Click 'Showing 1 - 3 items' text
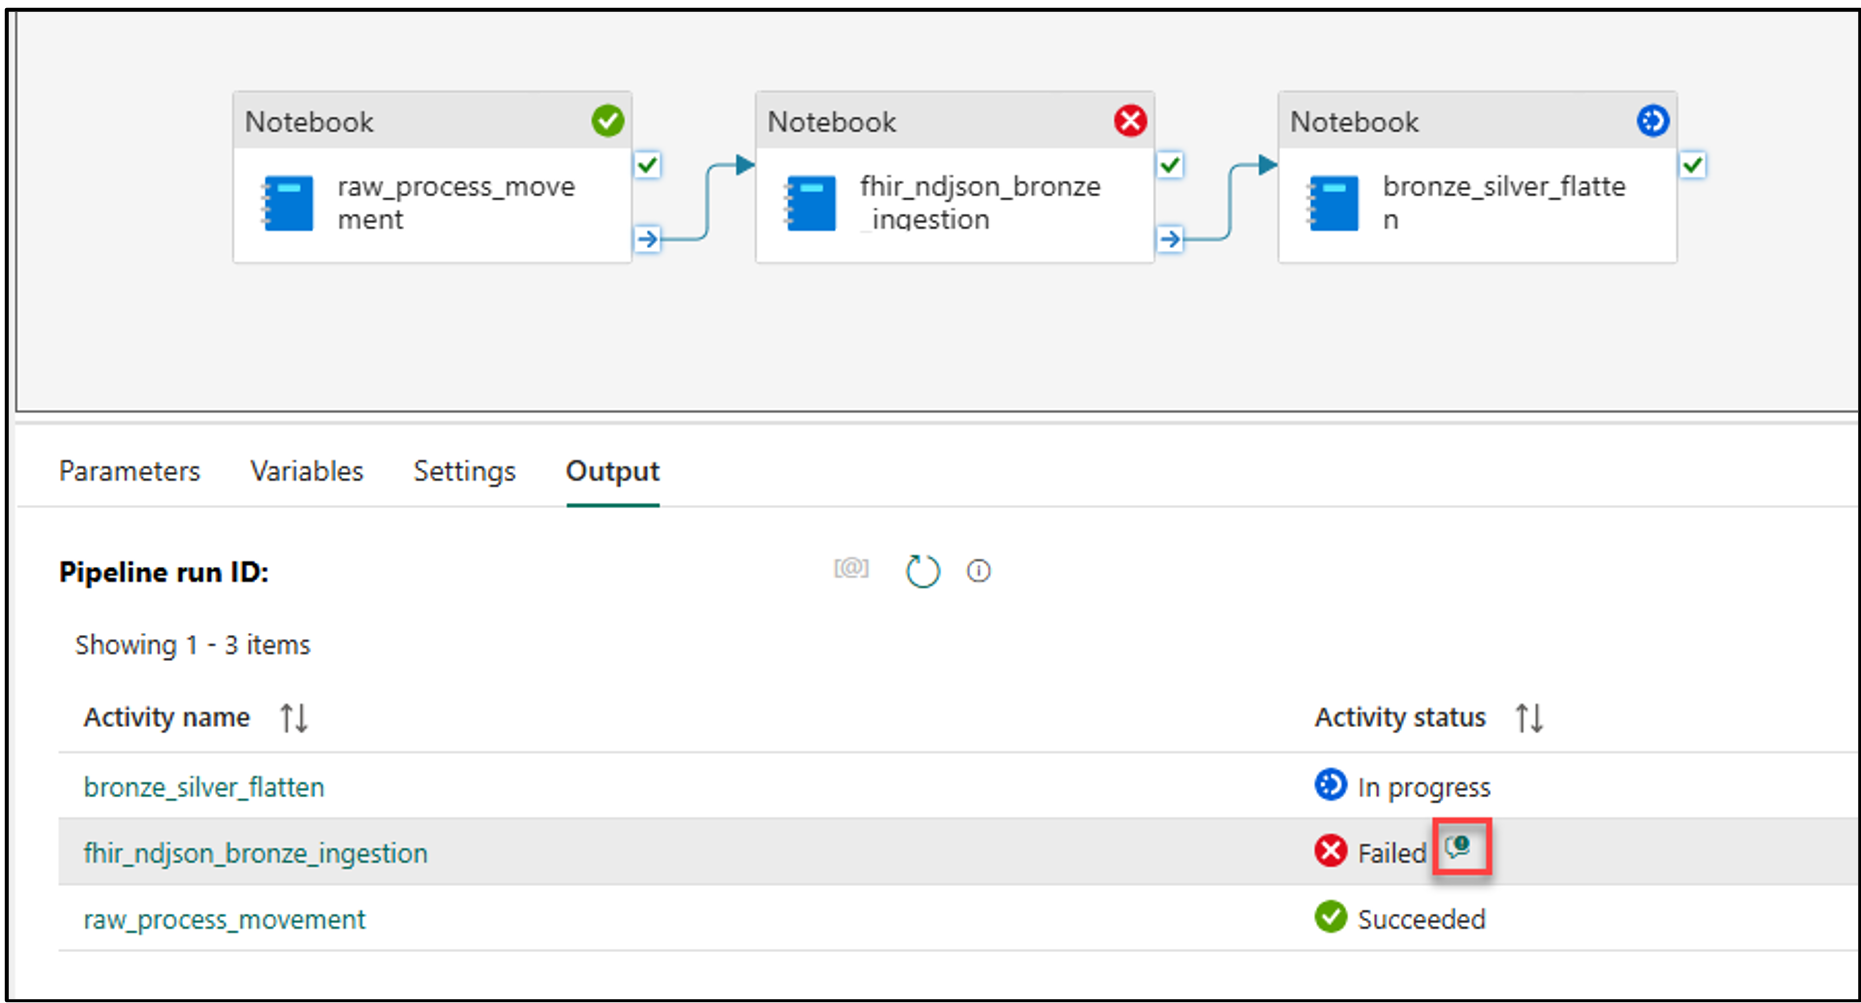The width and height of the screenshot is (1861, 1003). (x=193, y=645)
